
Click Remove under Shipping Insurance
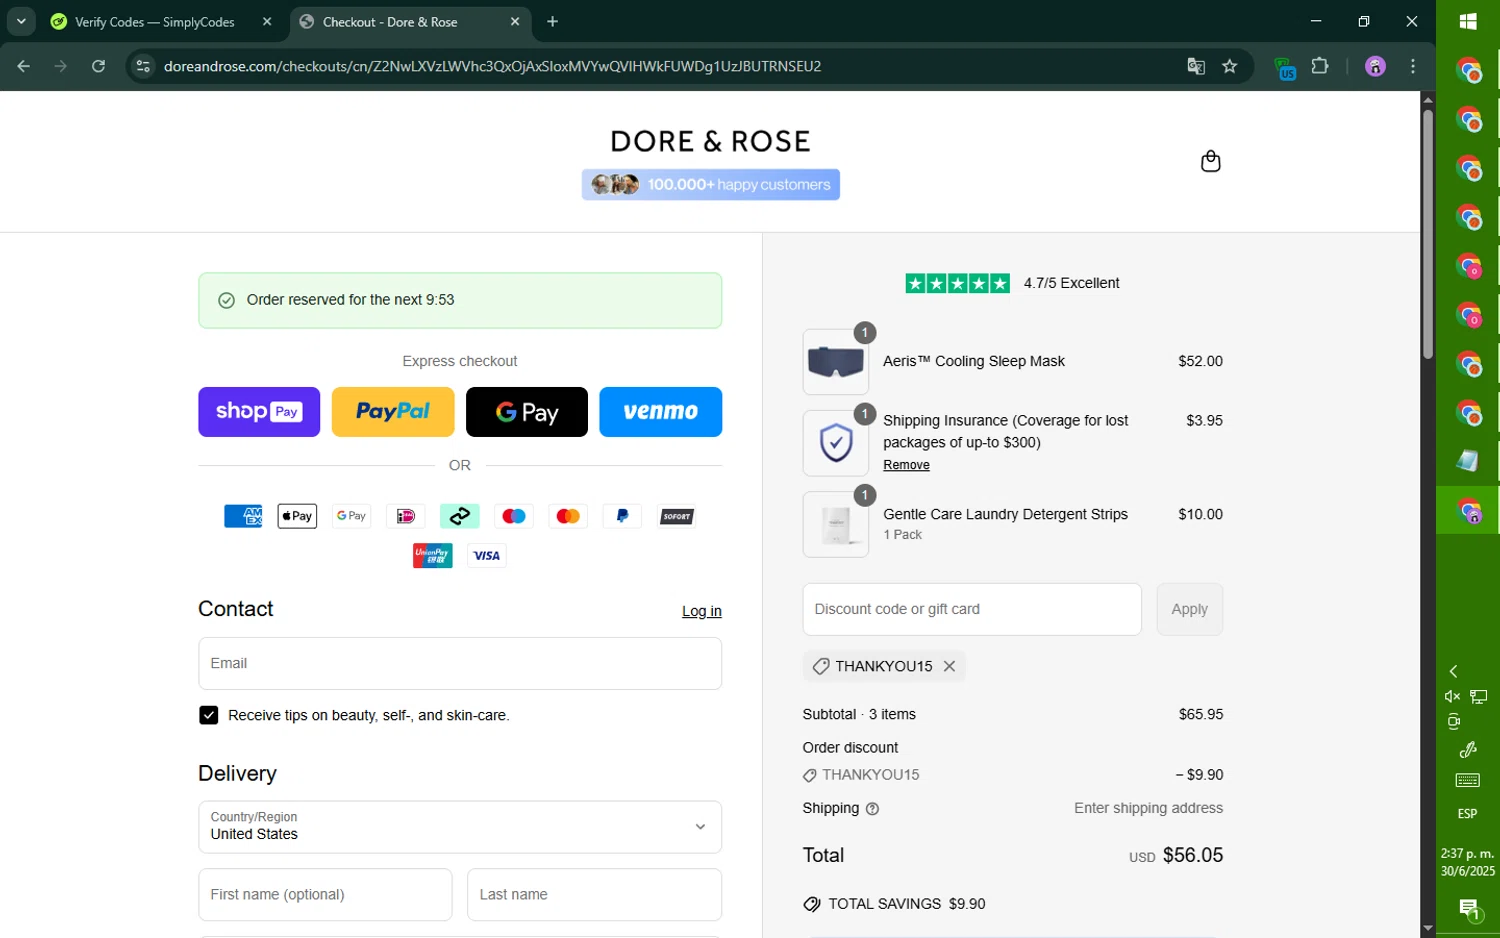[x=906, y=465]
